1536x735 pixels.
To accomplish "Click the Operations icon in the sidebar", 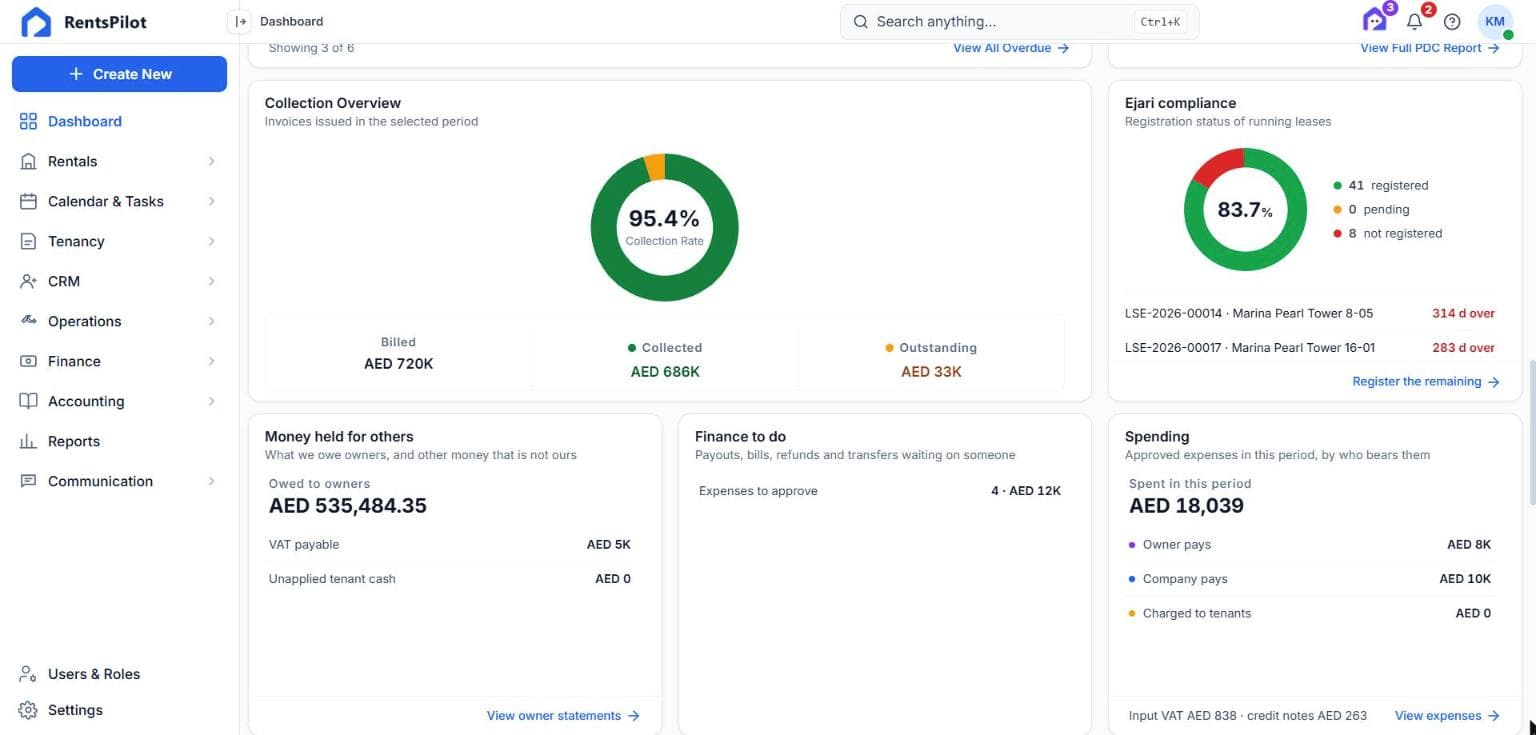I will click(x=28, y=321).
